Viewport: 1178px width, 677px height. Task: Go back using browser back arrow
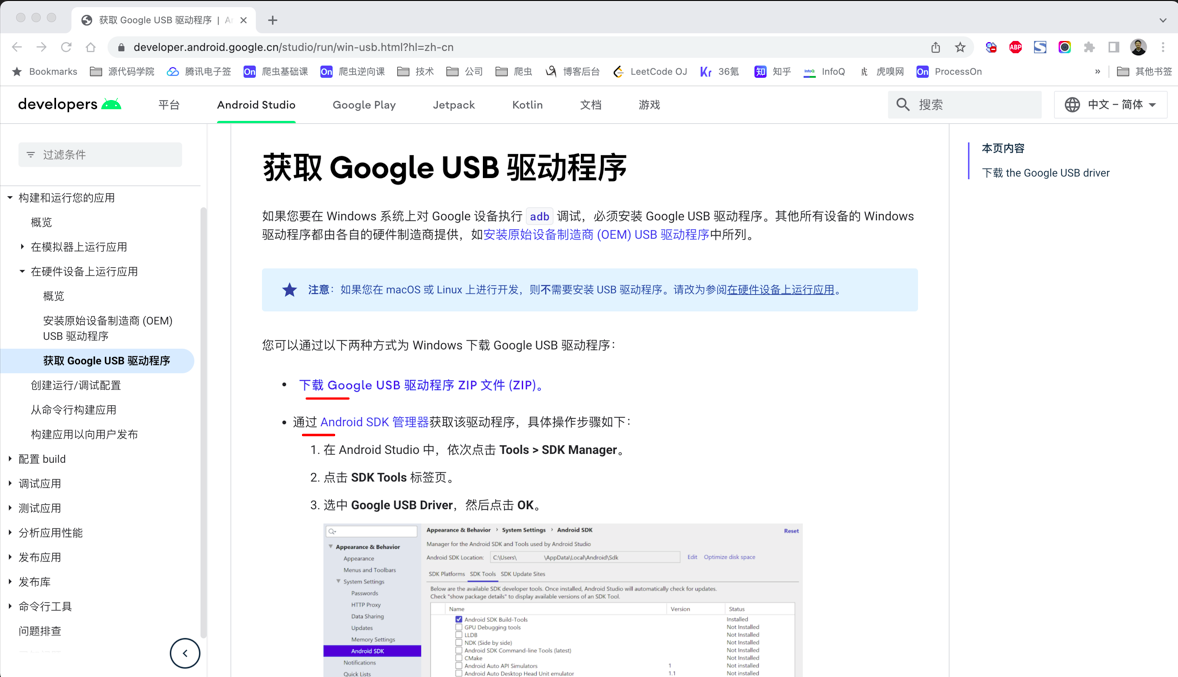click(x=17, y=47)
